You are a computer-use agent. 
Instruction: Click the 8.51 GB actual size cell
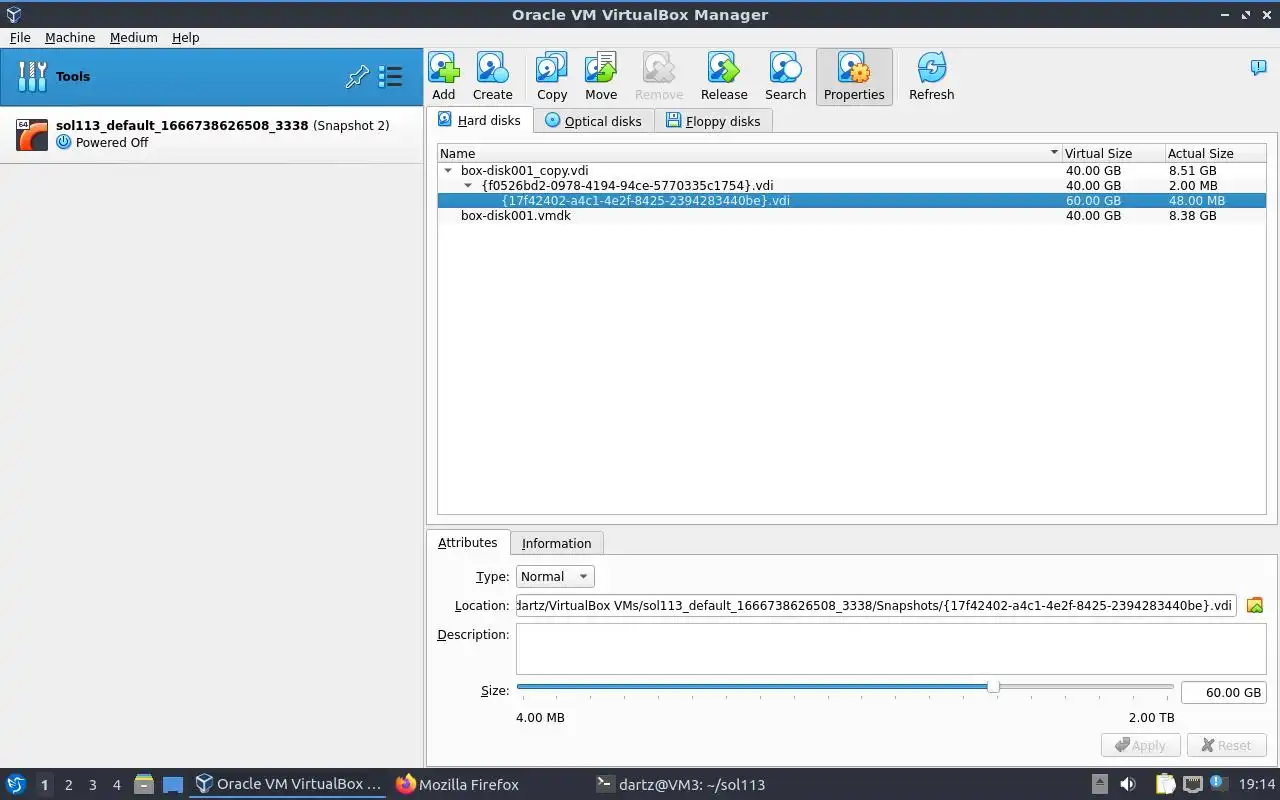(1192, 170)
